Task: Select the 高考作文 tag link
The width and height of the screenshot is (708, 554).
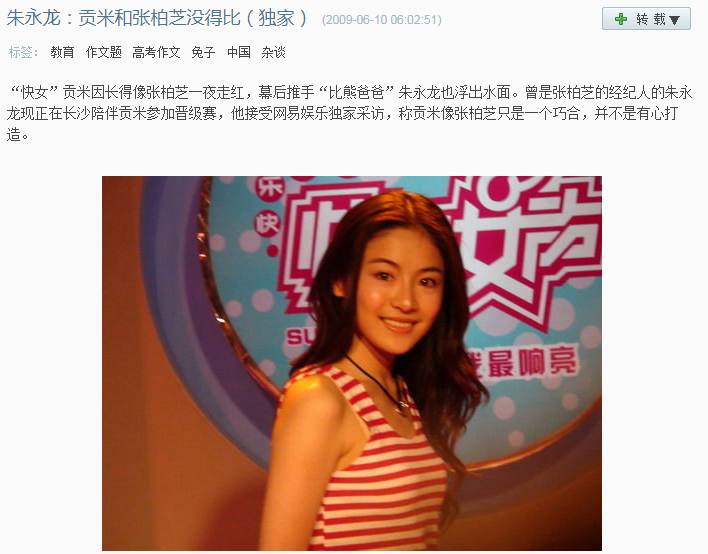Action: pos(156,52)
